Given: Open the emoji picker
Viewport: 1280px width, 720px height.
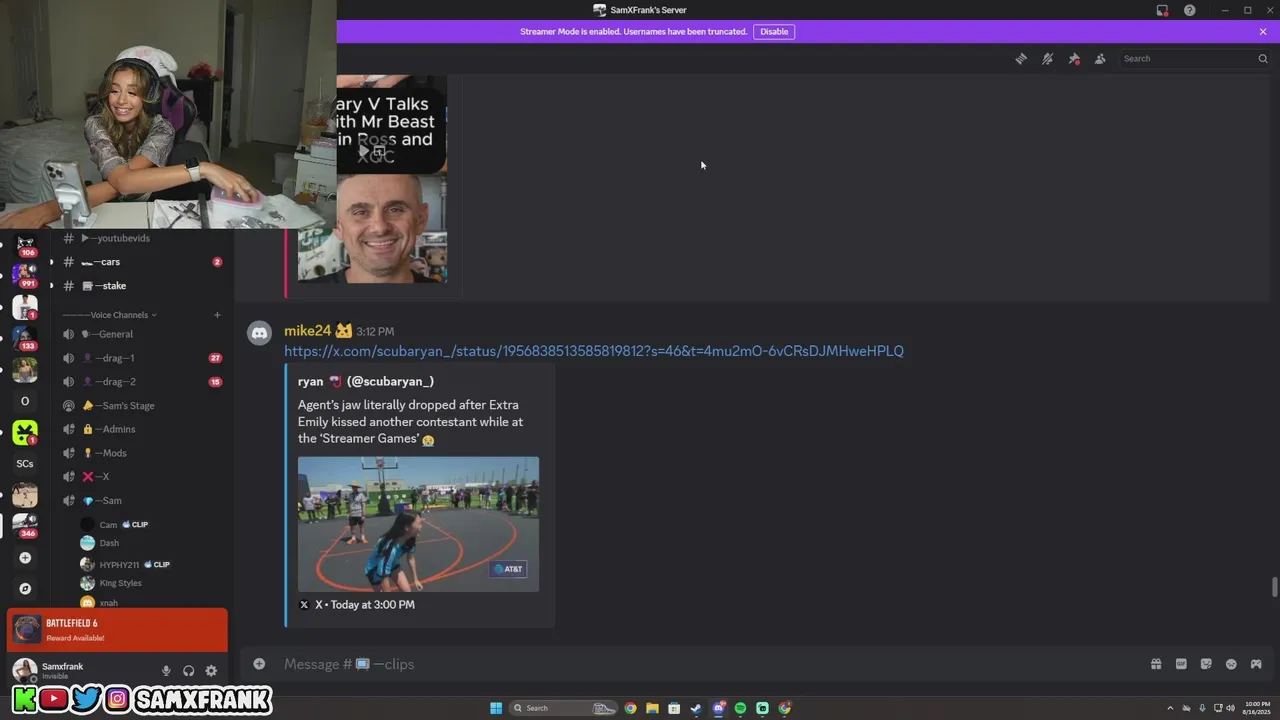Looking at the screenshot, I should tap(1231, 664).
